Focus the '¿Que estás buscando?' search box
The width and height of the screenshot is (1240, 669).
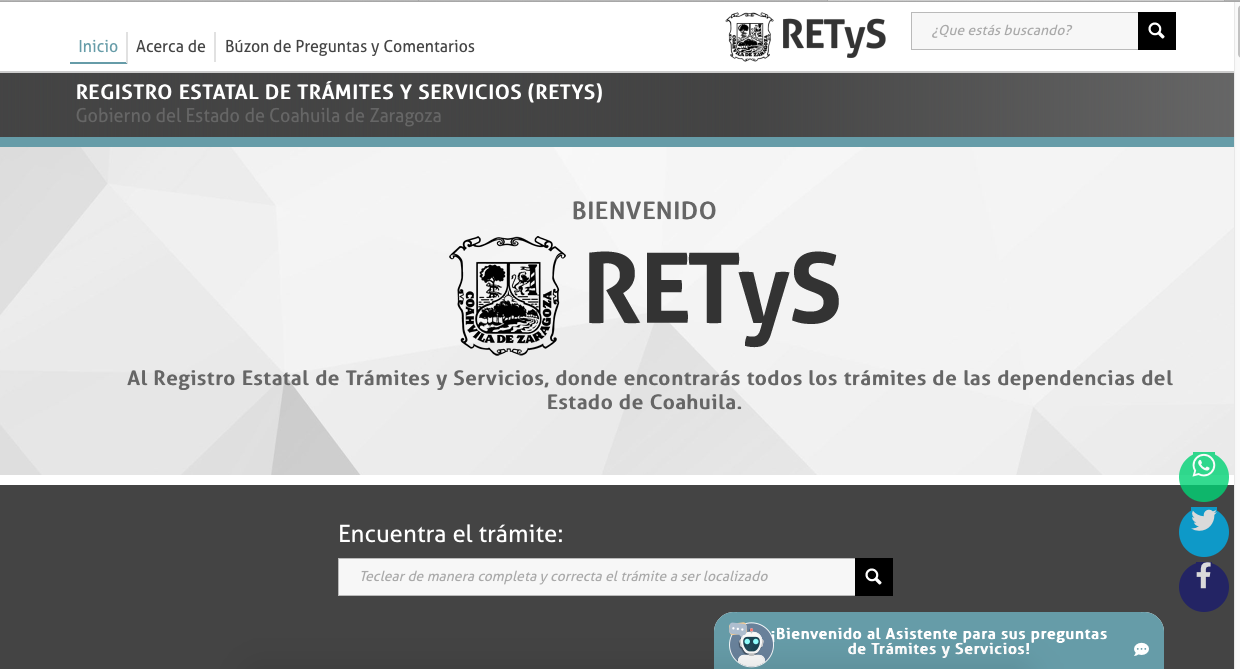(x=1024, y=31)
